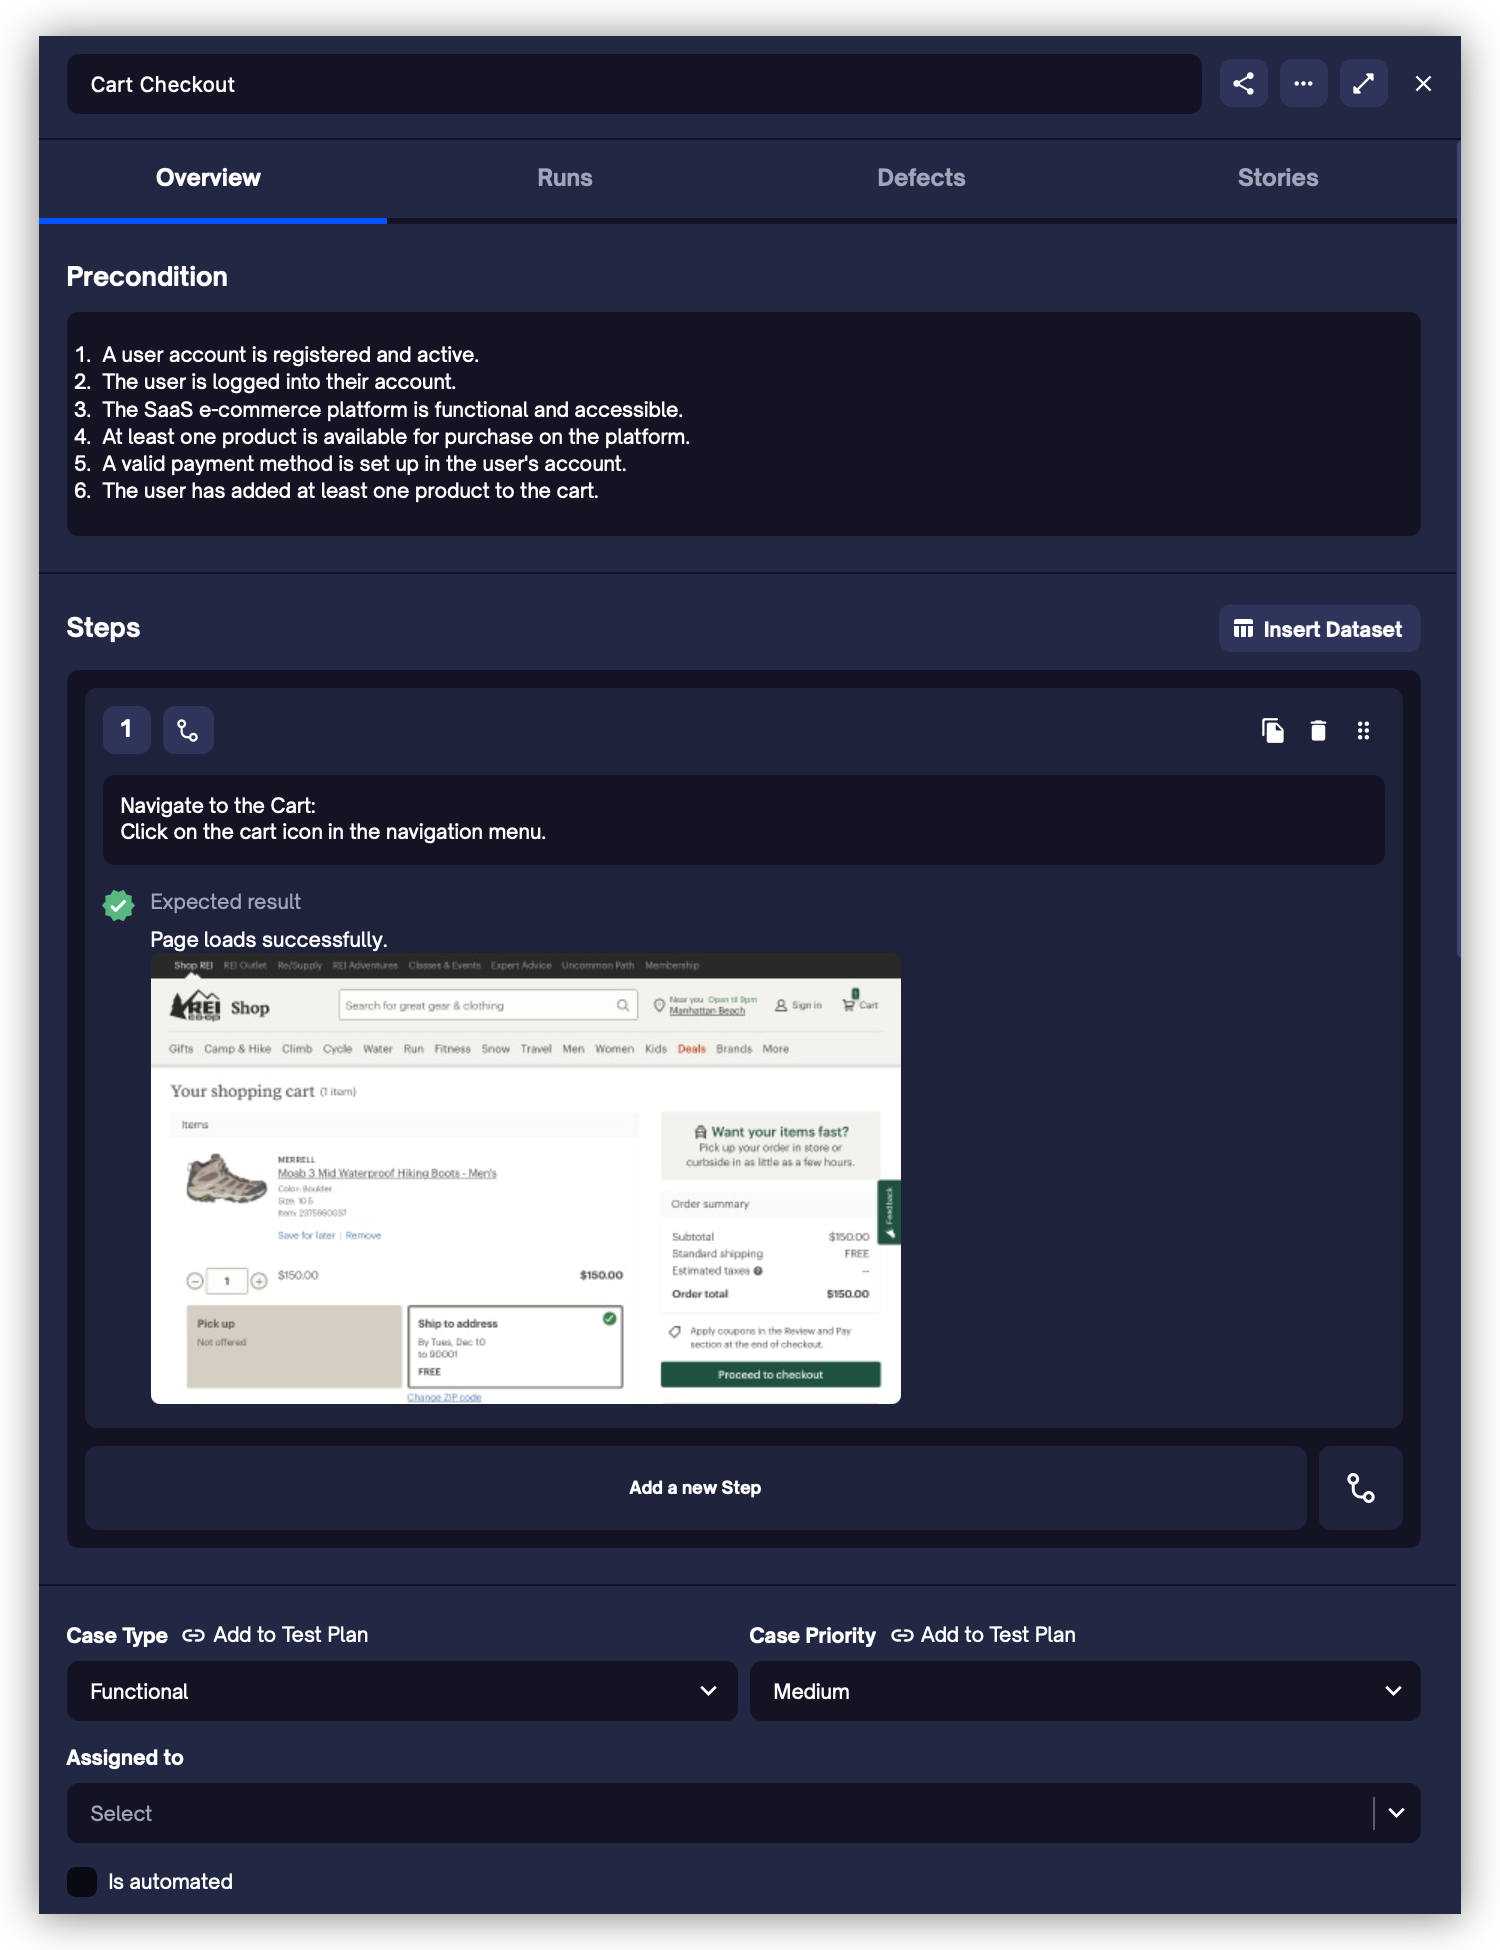Screen dimensions: 1500x1950
Task: Click Add a new Step button
Action: 695,1488
